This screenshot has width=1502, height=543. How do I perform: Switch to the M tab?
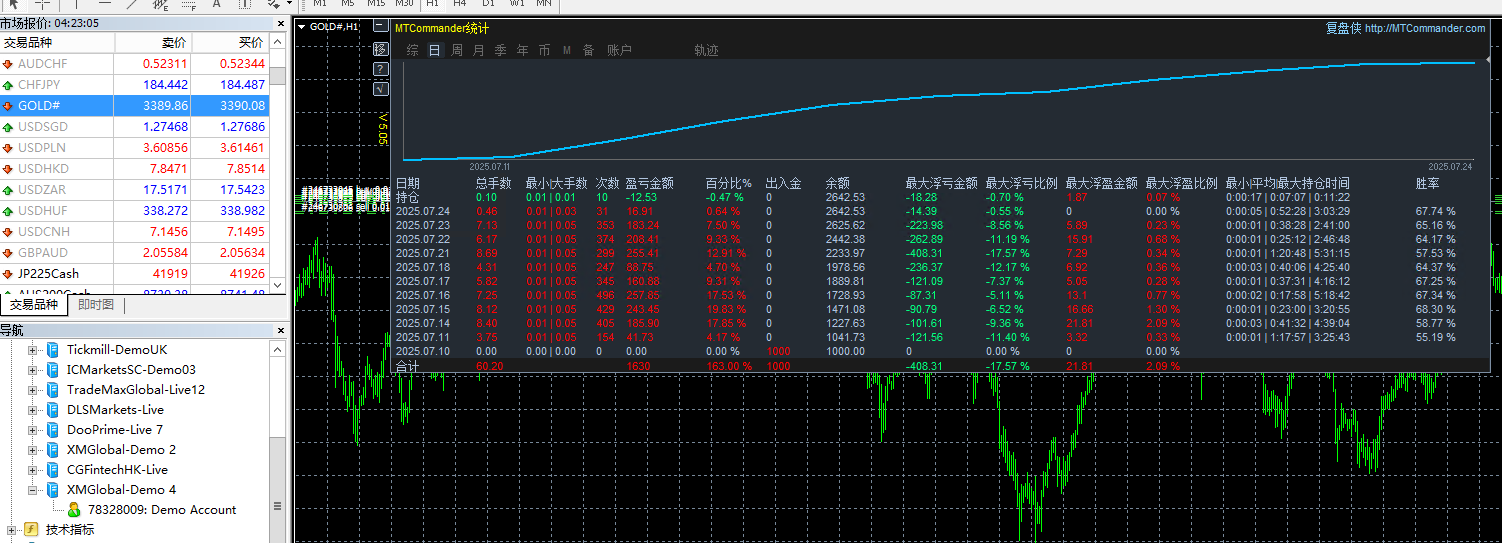pyautogui.click(x=567, y=50)
